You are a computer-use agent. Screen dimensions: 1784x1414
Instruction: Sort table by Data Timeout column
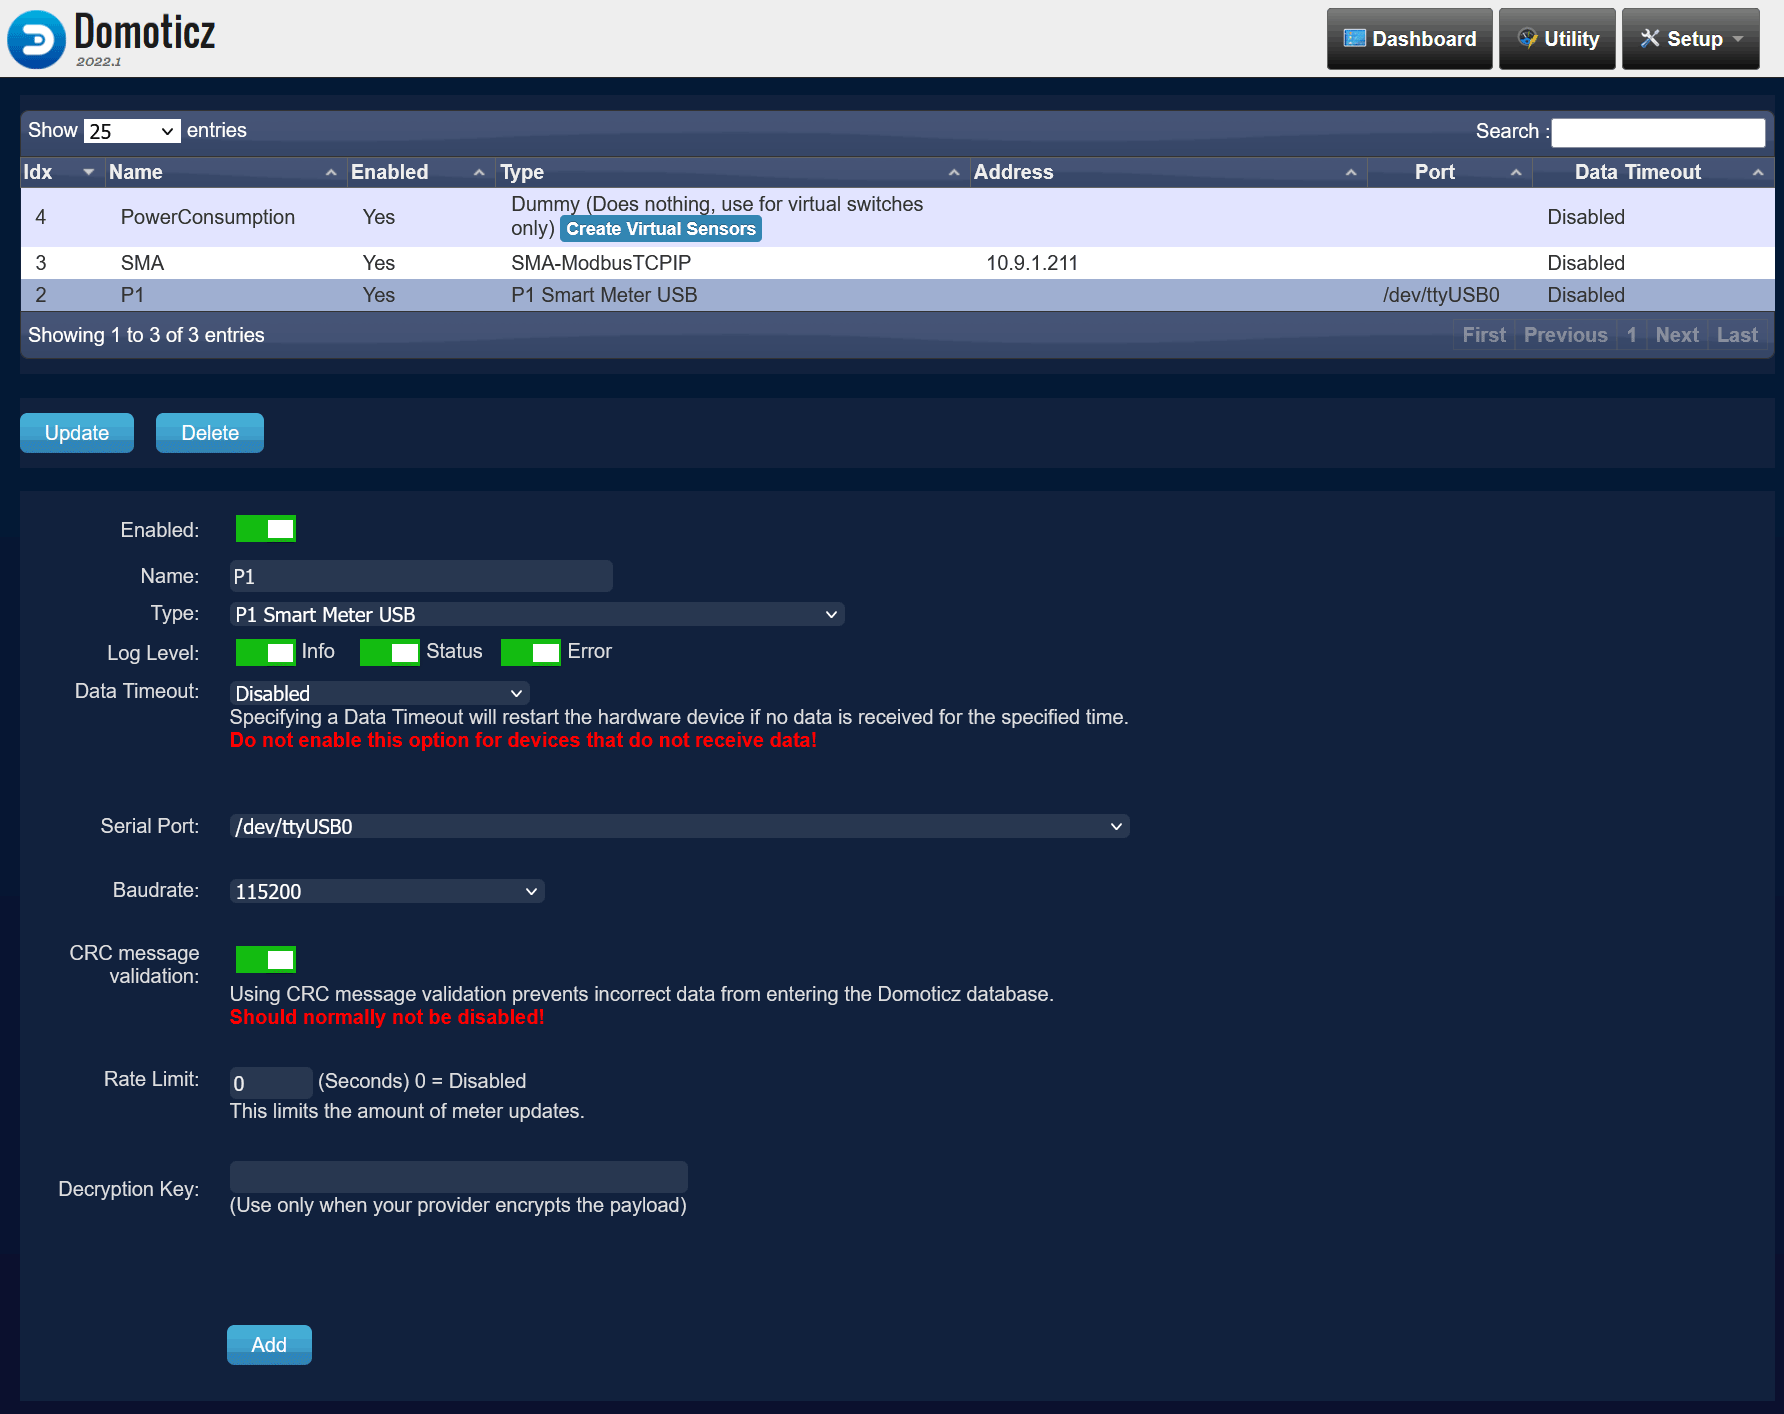coord(1654,172)
